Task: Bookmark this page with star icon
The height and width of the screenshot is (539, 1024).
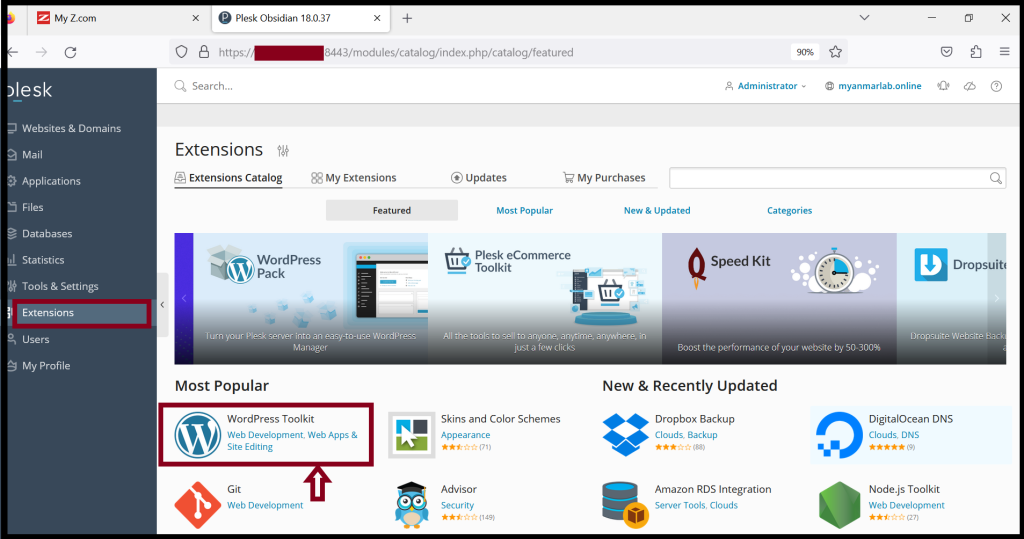Action: 835,52
